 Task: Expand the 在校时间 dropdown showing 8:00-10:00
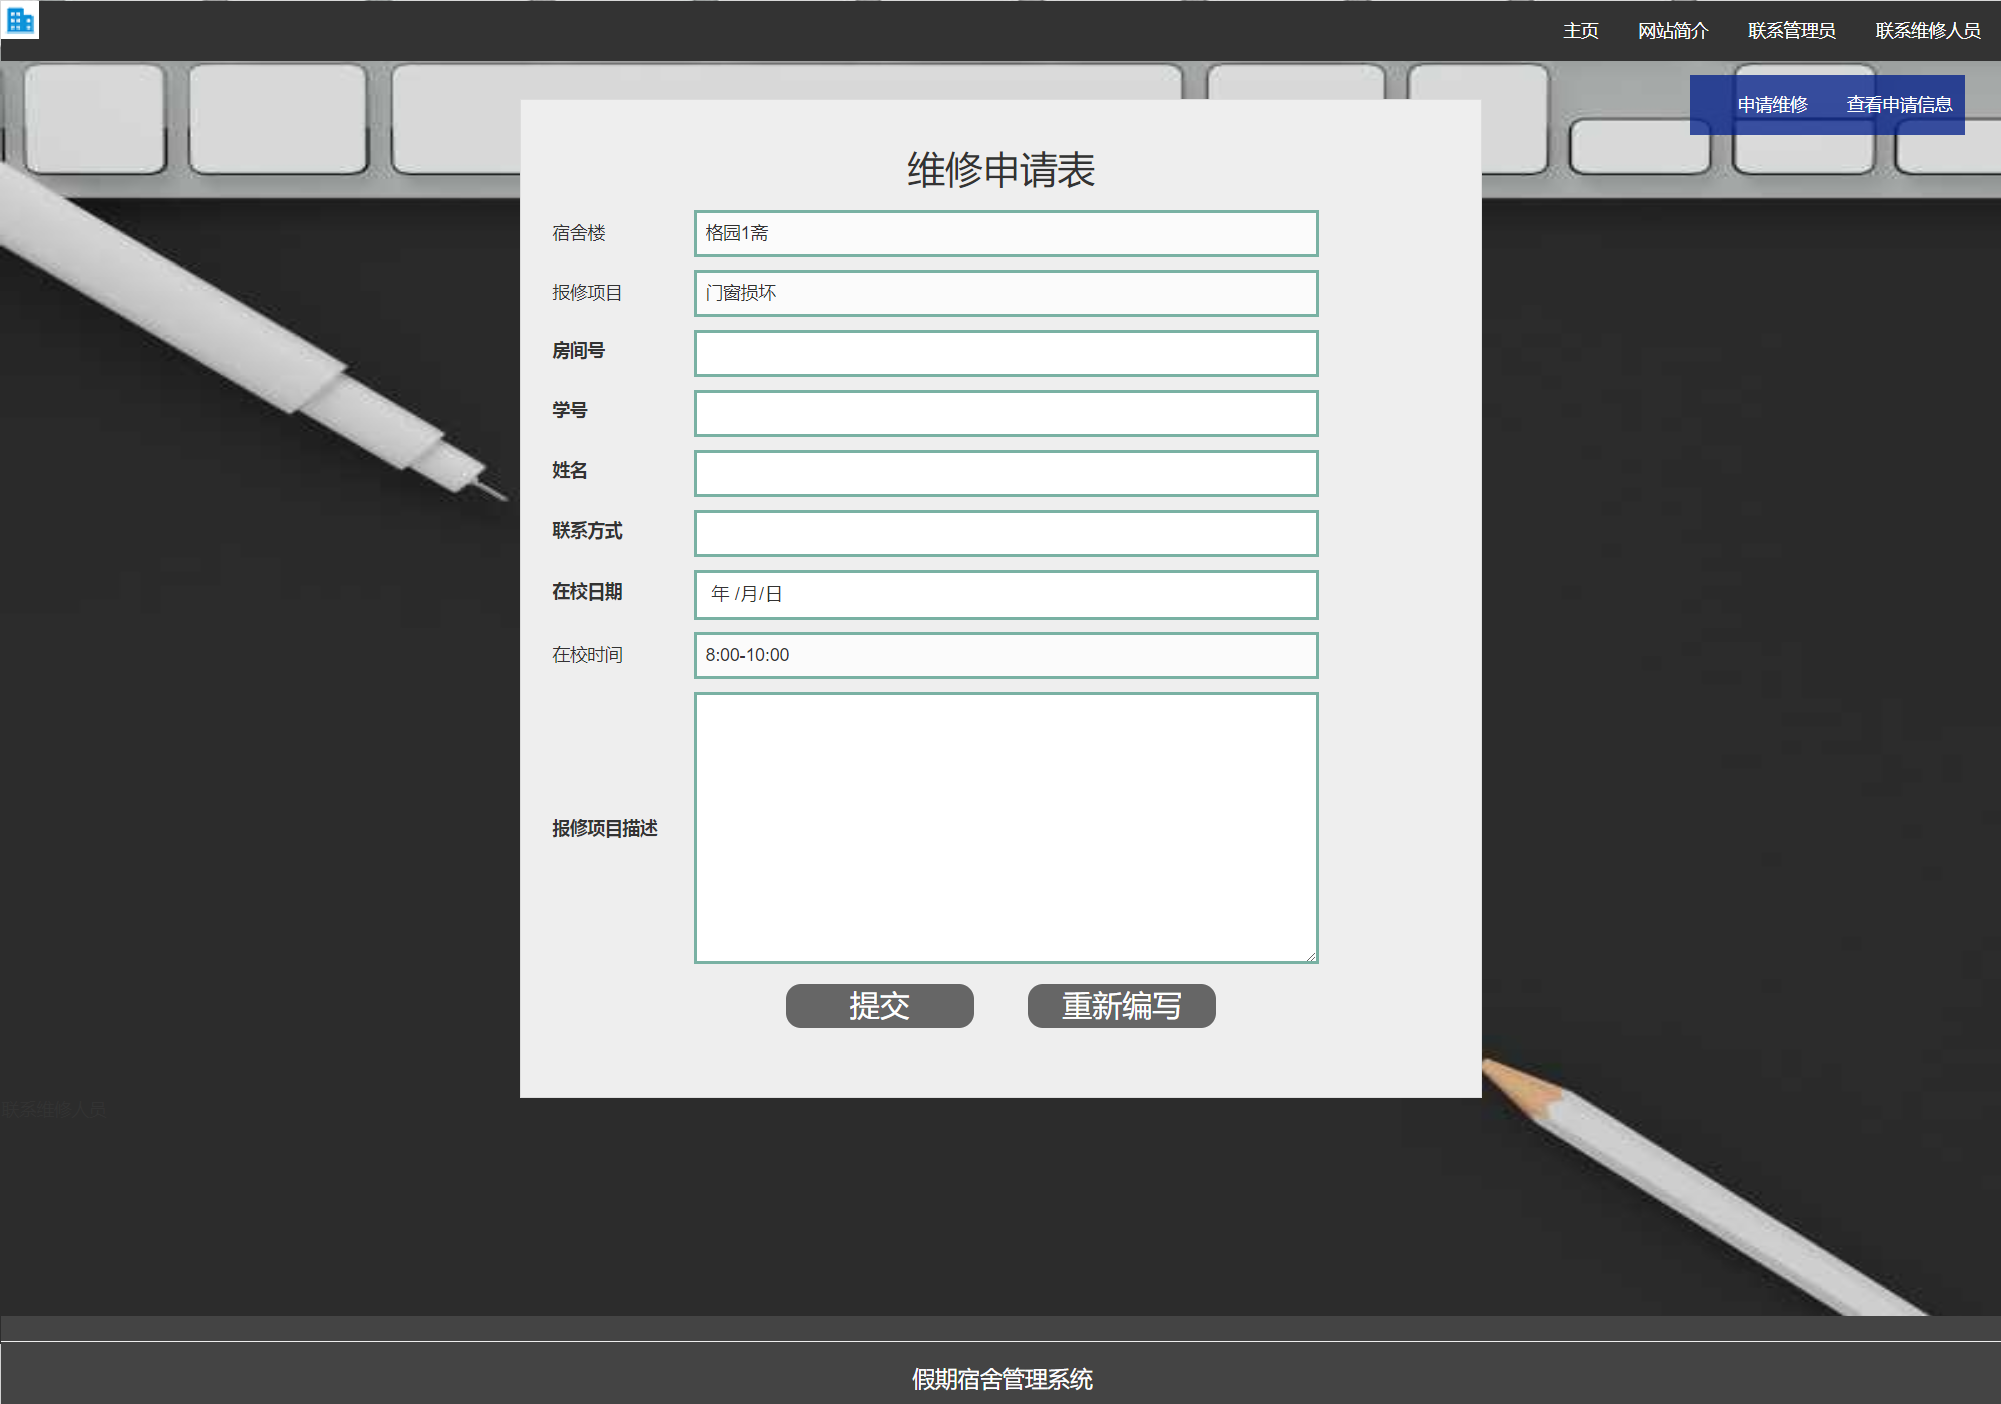[x=1005, y=655]
